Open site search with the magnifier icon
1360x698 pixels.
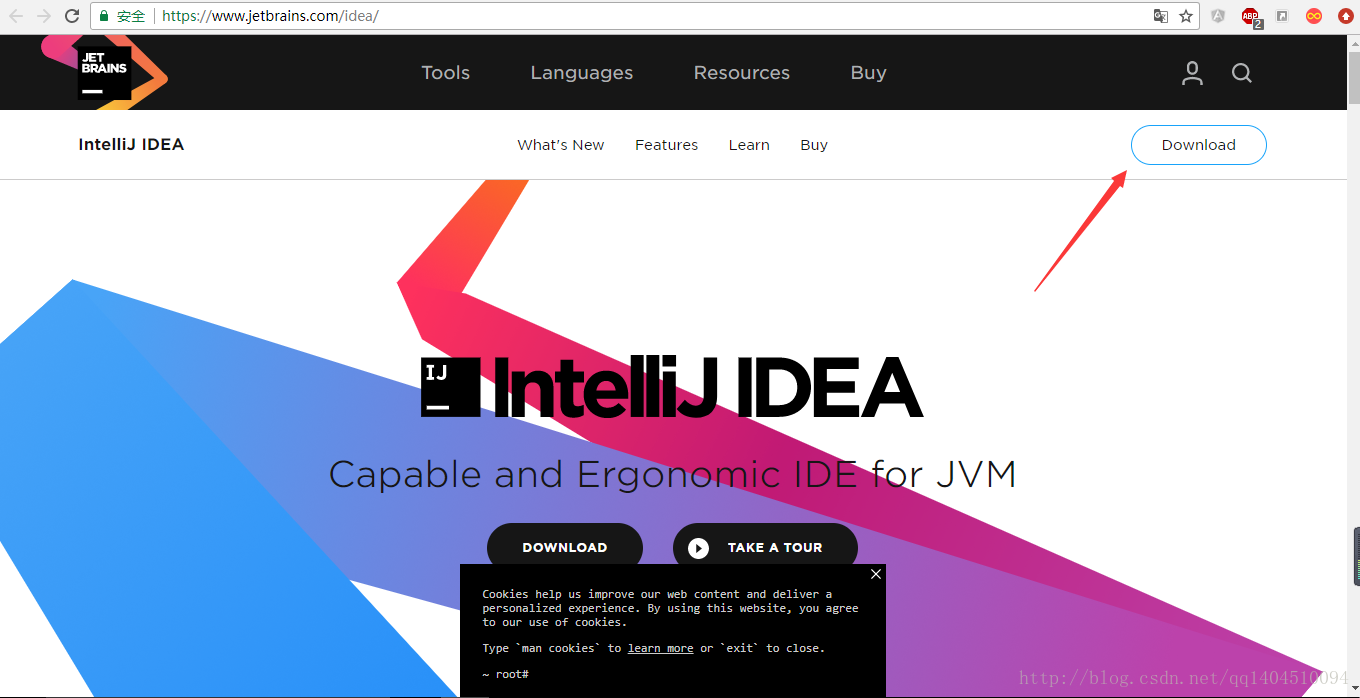(1242, 73)
